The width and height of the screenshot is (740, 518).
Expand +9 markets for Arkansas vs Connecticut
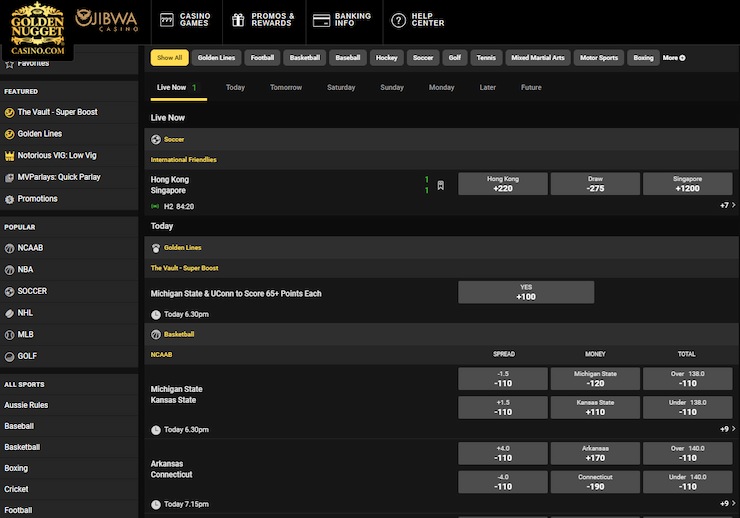pyautogui.click(x=727, y=503)
